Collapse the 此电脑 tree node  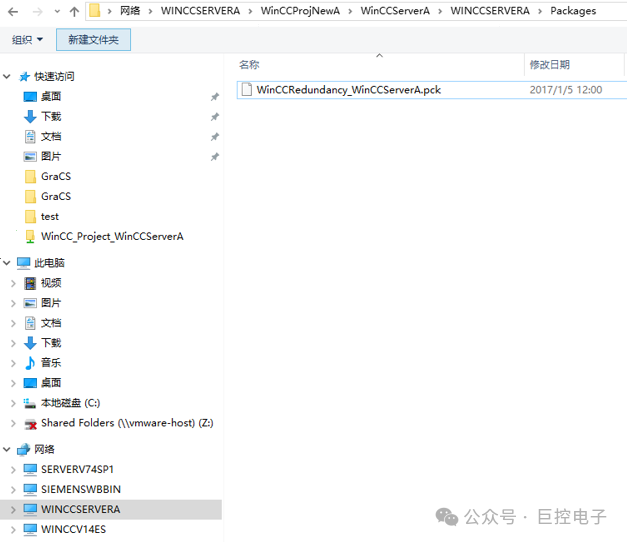tap(7, 263)
